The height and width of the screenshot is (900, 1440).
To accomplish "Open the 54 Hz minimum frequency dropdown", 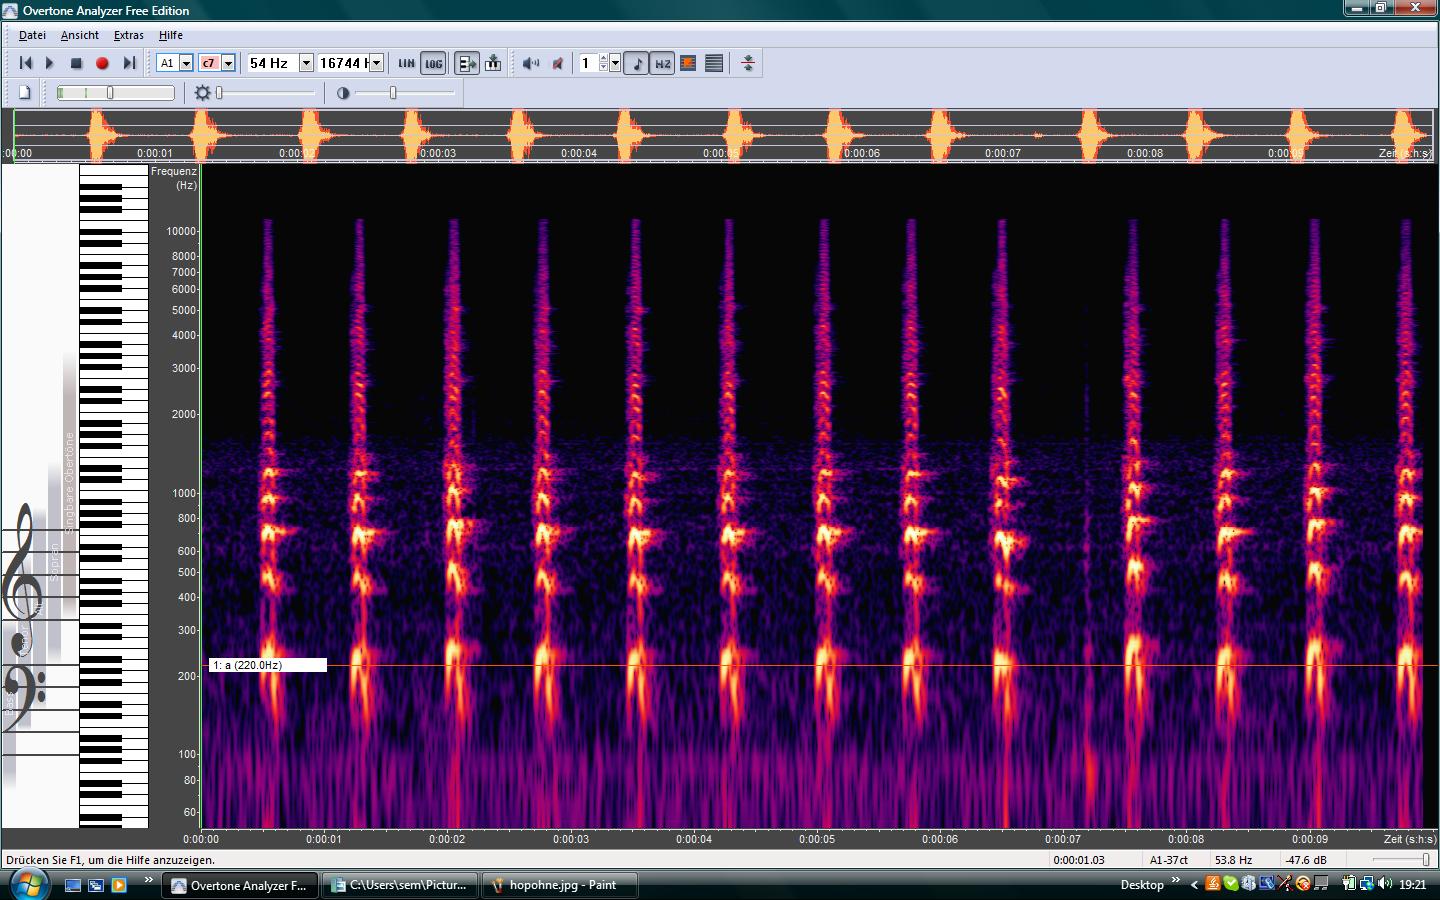I will [x=306, y=63].
